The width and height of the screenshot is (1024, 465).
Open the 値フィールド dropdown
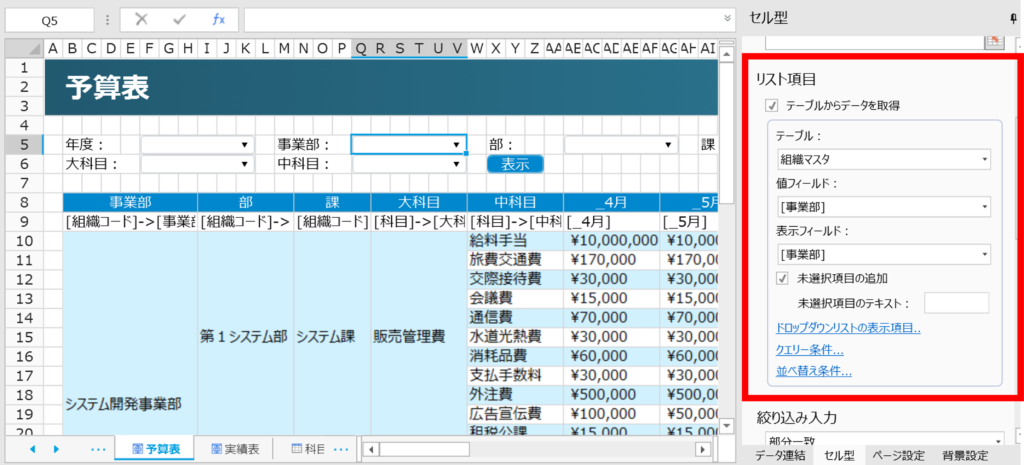pyautogui.click(x=884, y=207)
